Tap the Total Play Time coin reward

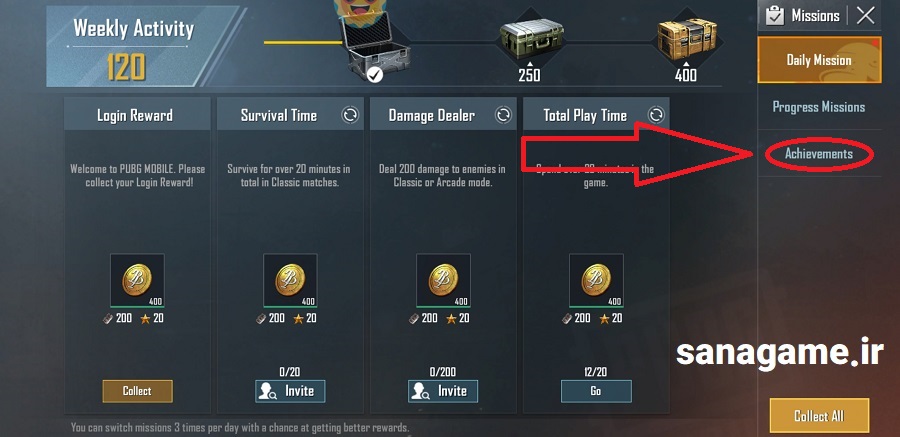596,280
